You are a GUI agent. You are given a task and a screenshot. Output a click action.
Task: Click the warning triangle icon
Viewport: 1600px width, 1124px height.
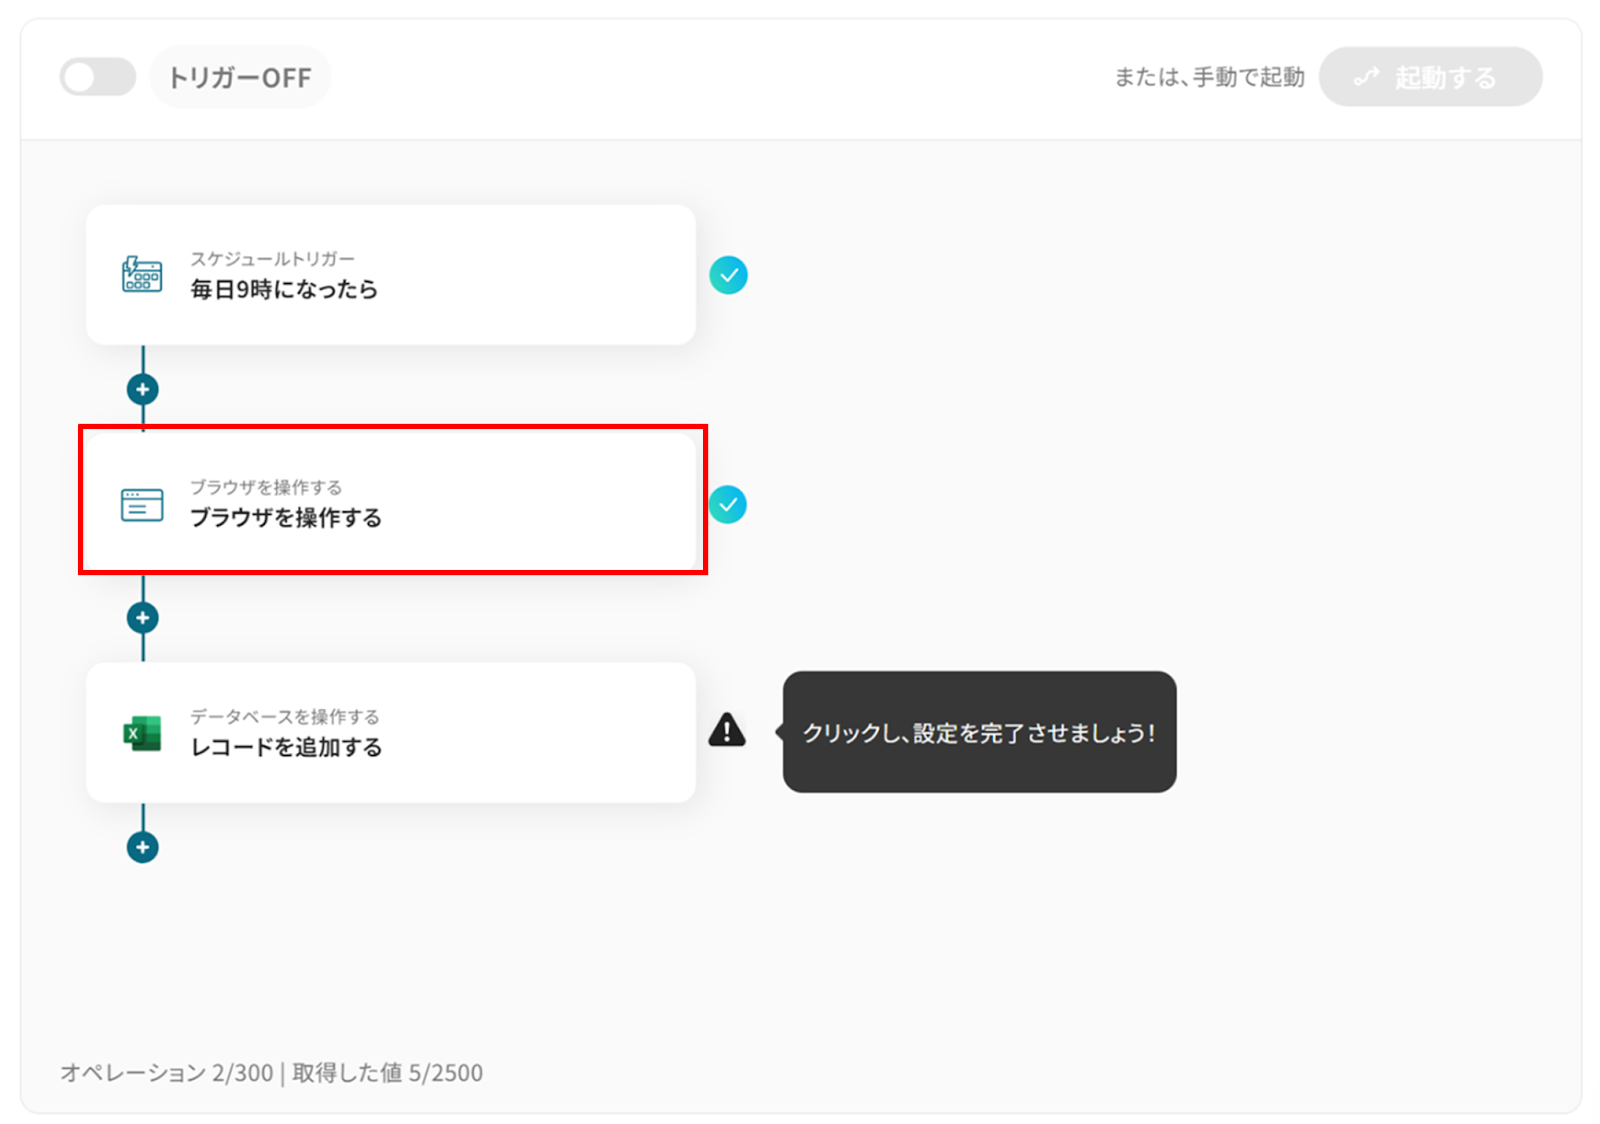[x=727, y=730]
